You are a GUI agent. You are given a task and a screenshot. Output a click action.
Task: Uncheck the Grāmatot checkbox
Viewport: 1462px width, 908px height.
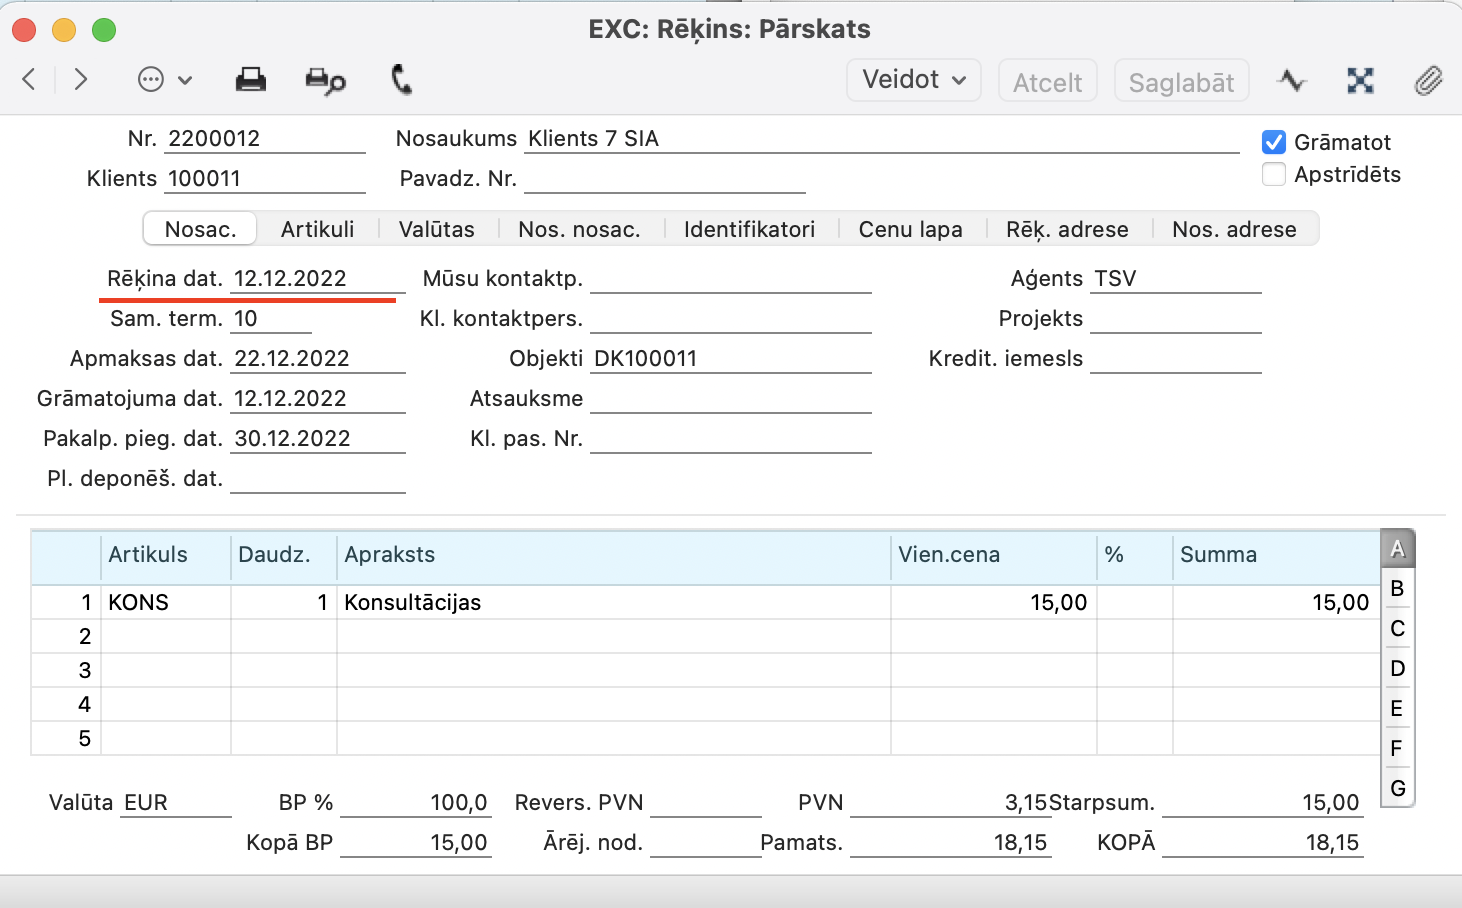tap(1274, 142)
